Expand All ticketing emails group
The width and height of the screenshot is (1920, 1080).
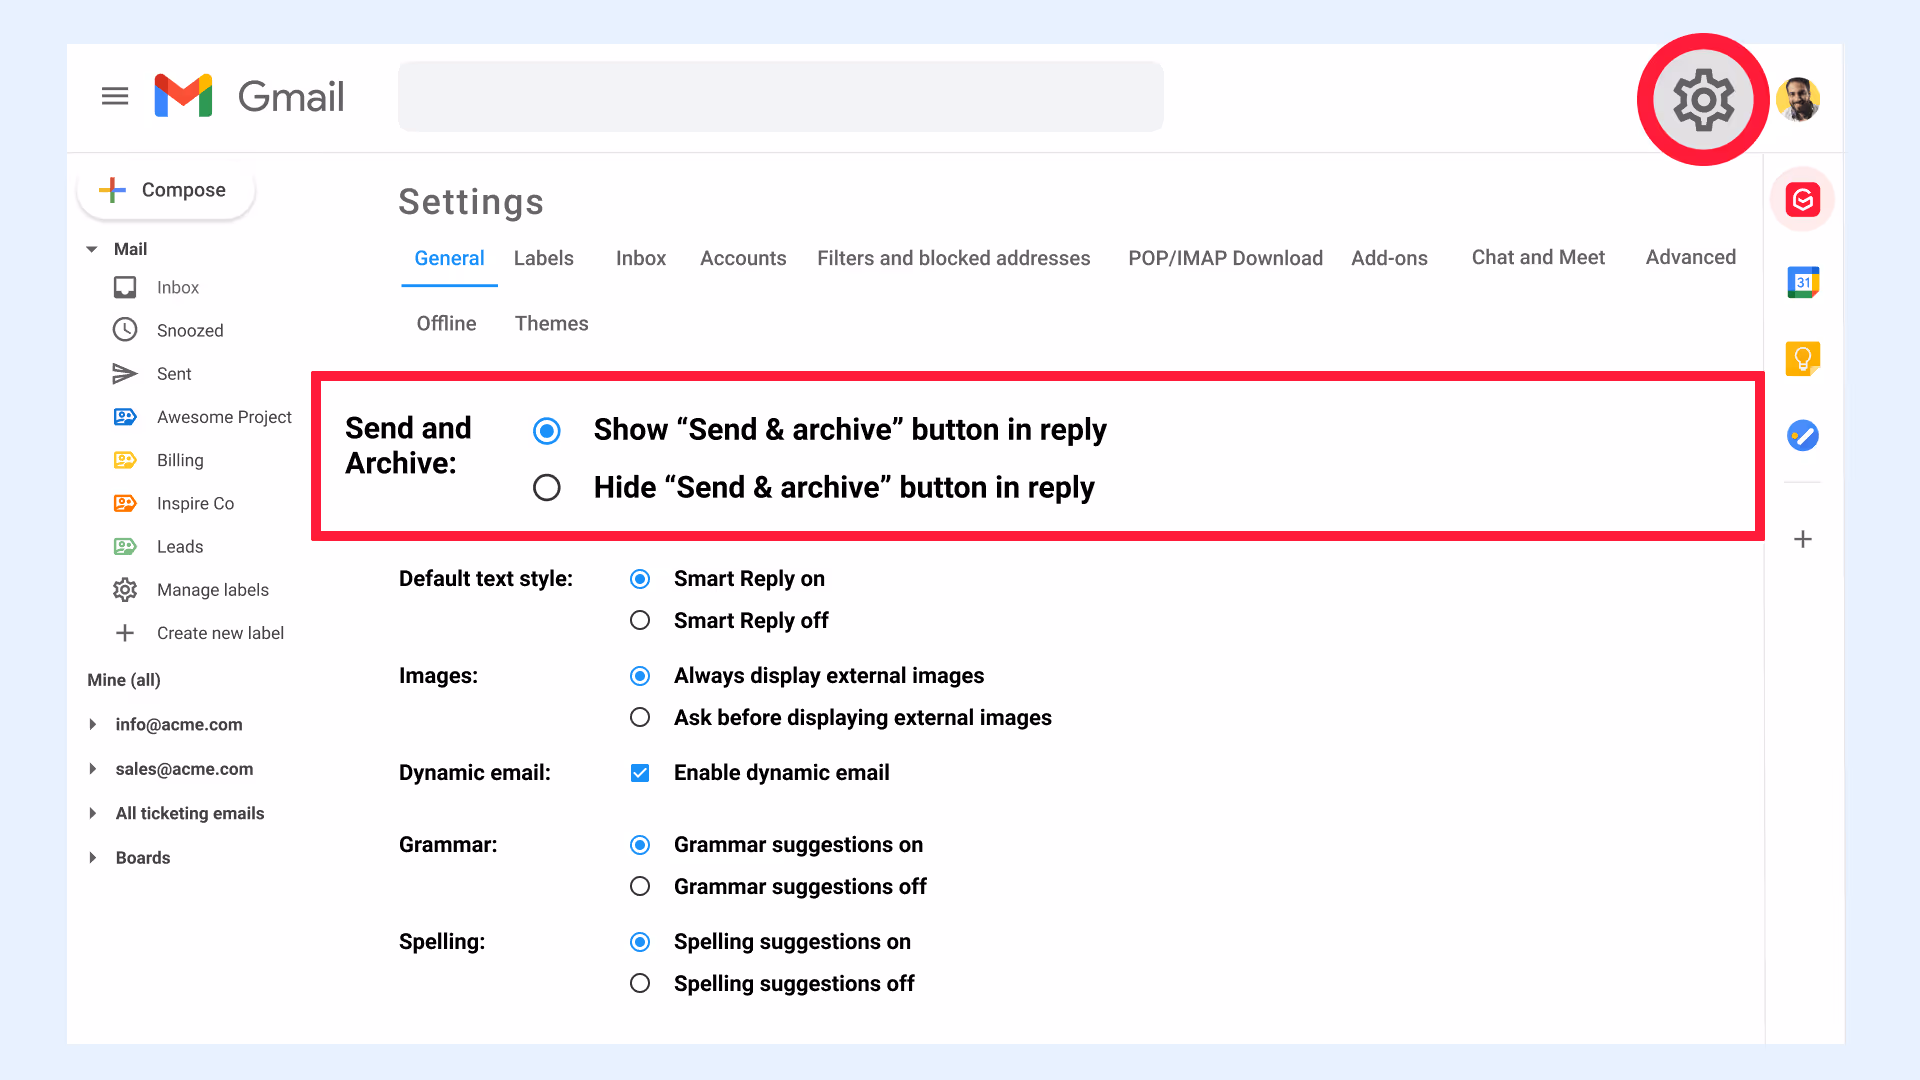coord(93,813)
